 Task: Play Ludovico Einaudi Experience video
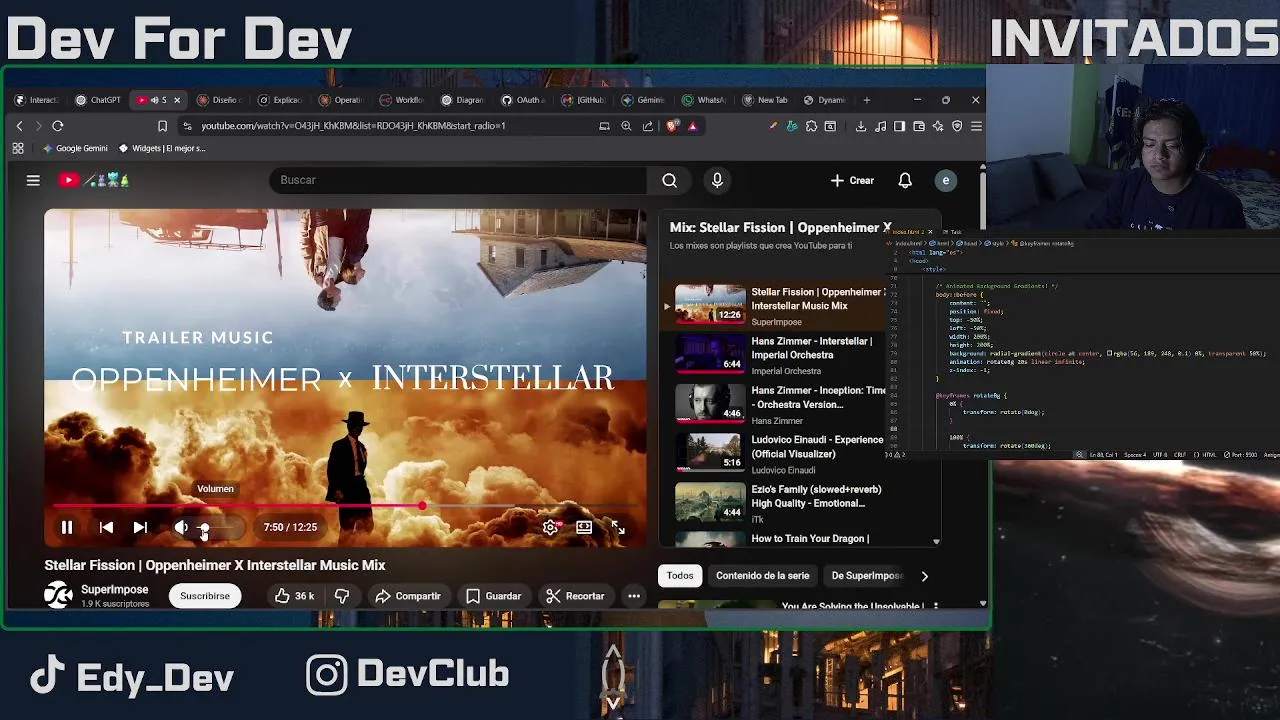tap(778, 454)
